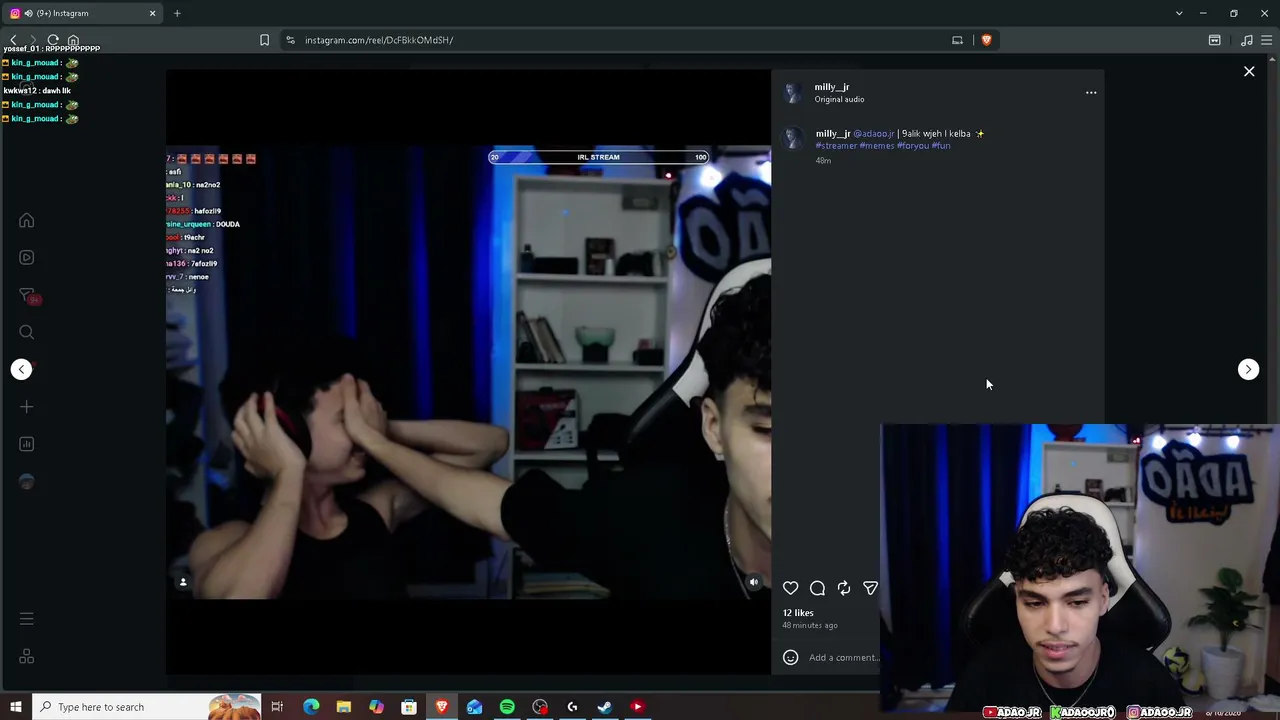
Task: Open the Original audio page
Action: (839, 99)
